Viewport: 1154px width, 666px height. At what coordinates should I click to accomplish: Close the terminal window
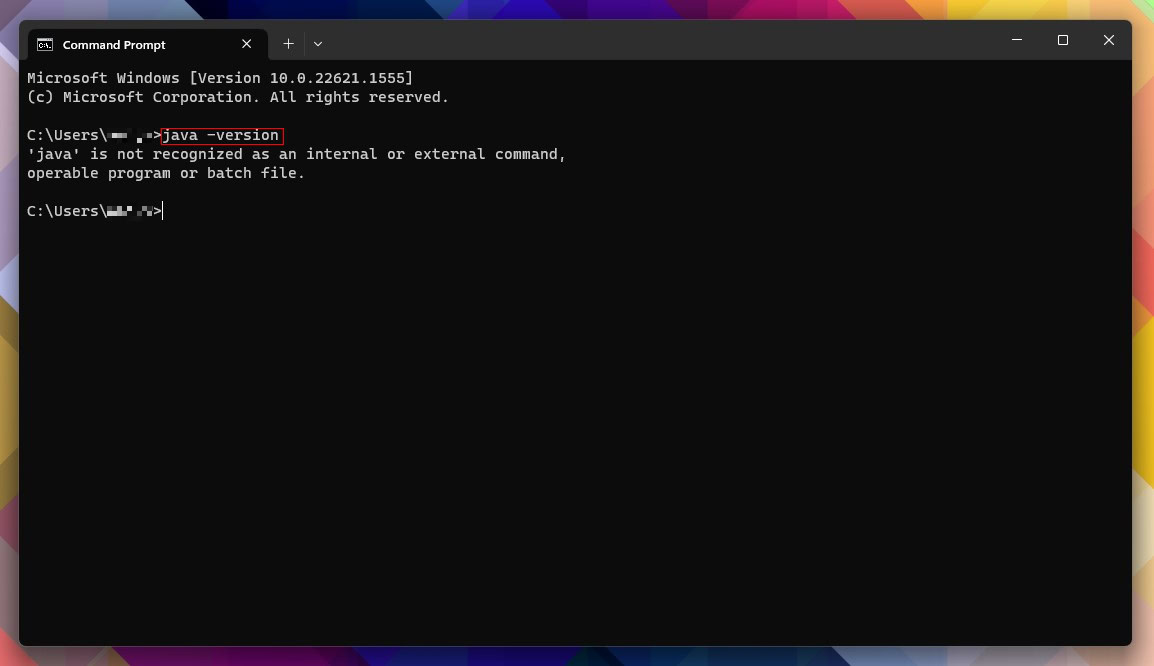click(1108, 40)
